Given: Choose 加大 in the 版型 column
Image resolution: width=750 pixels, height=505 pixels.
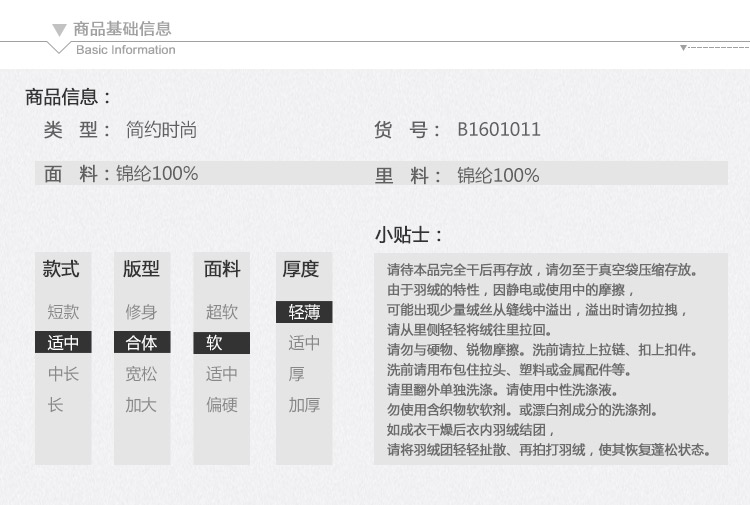Looking at the screenshot, I should click(x=141, y=405).
